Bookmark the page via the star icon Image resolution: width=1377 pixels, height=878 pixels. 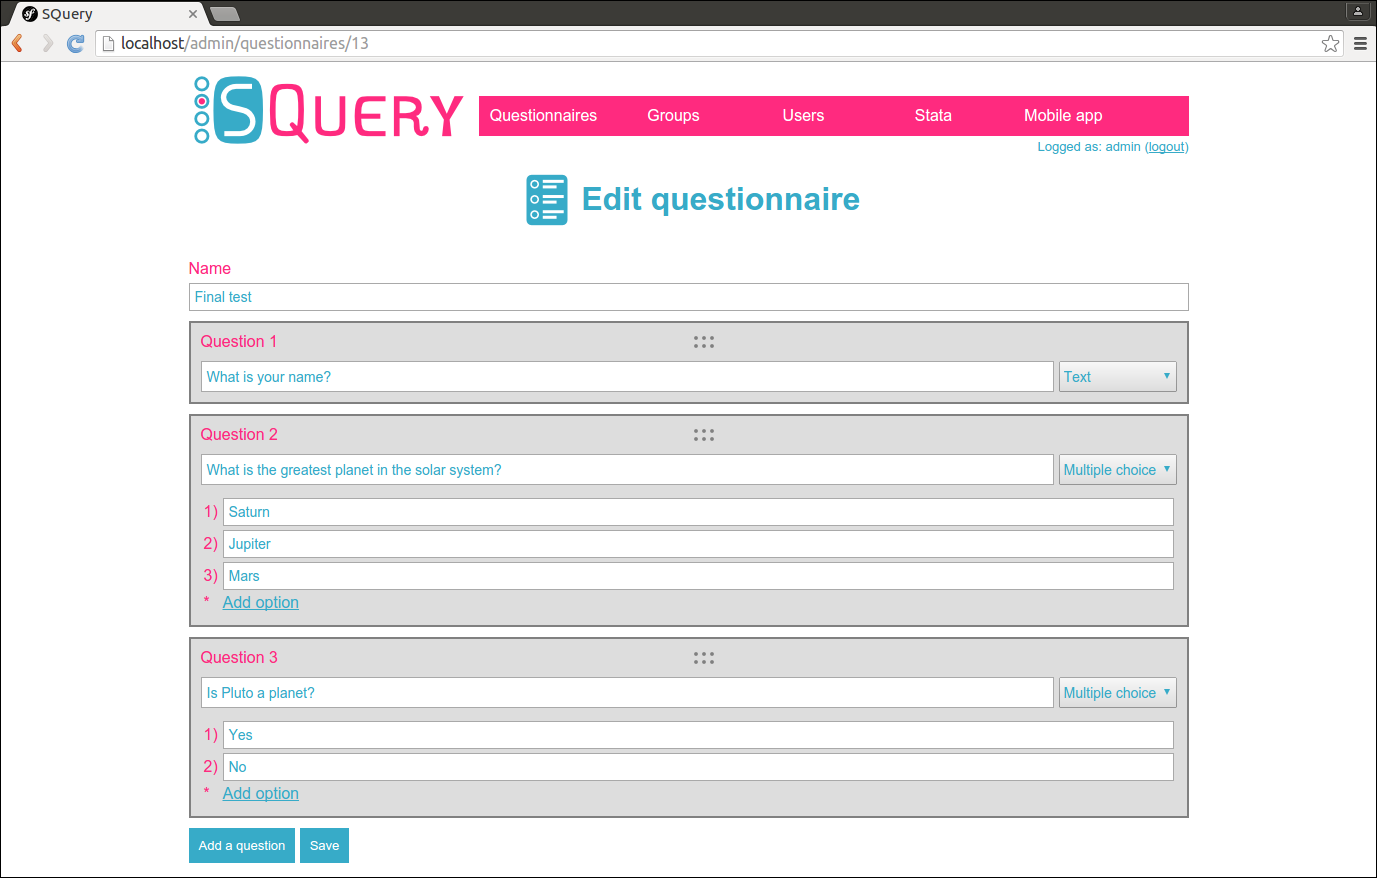click(1330, 43)
